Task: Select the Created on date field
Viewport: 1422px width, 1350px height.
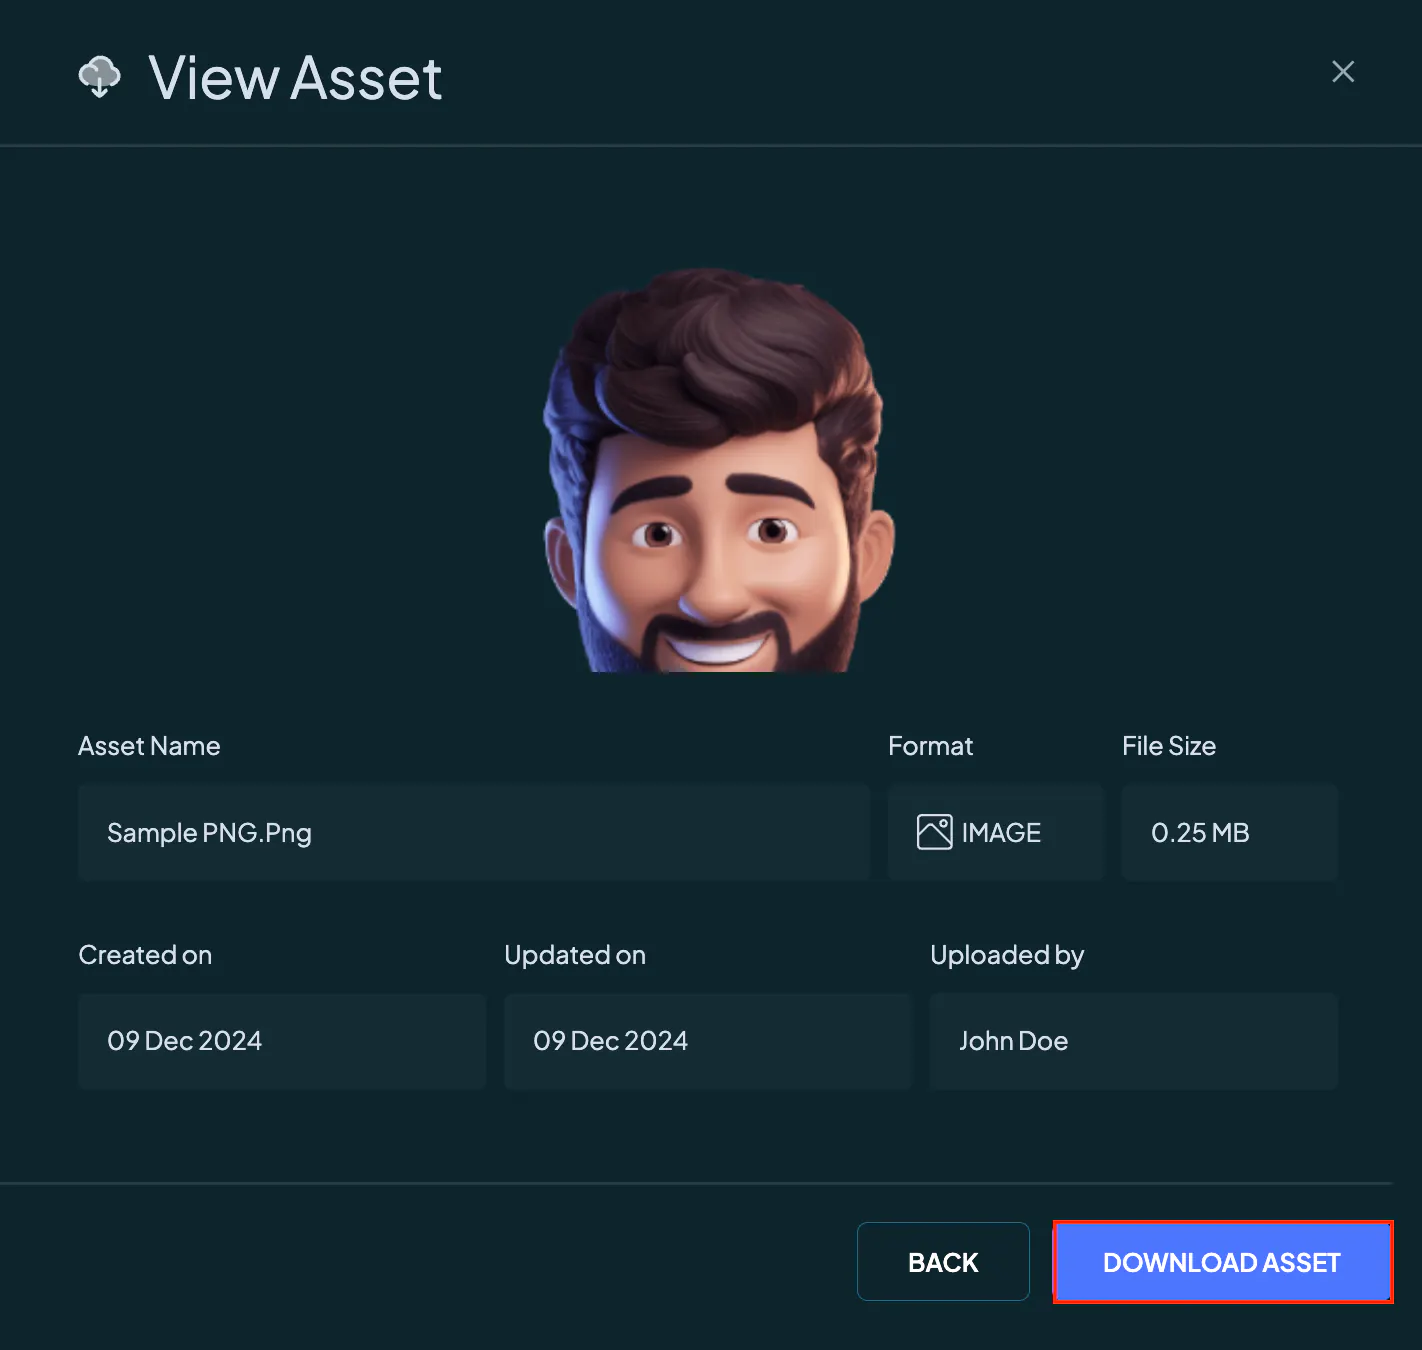Action: [282, 1041]
